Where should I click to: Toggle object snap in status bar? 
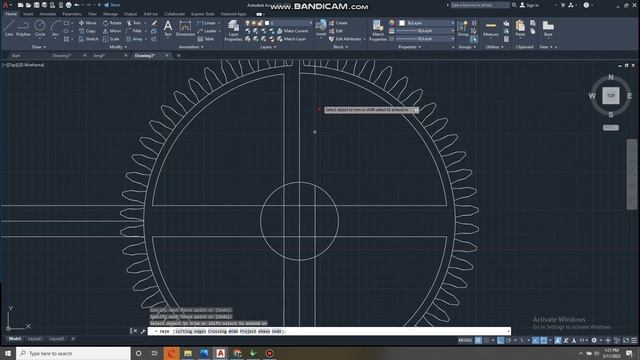click(544, 340)
